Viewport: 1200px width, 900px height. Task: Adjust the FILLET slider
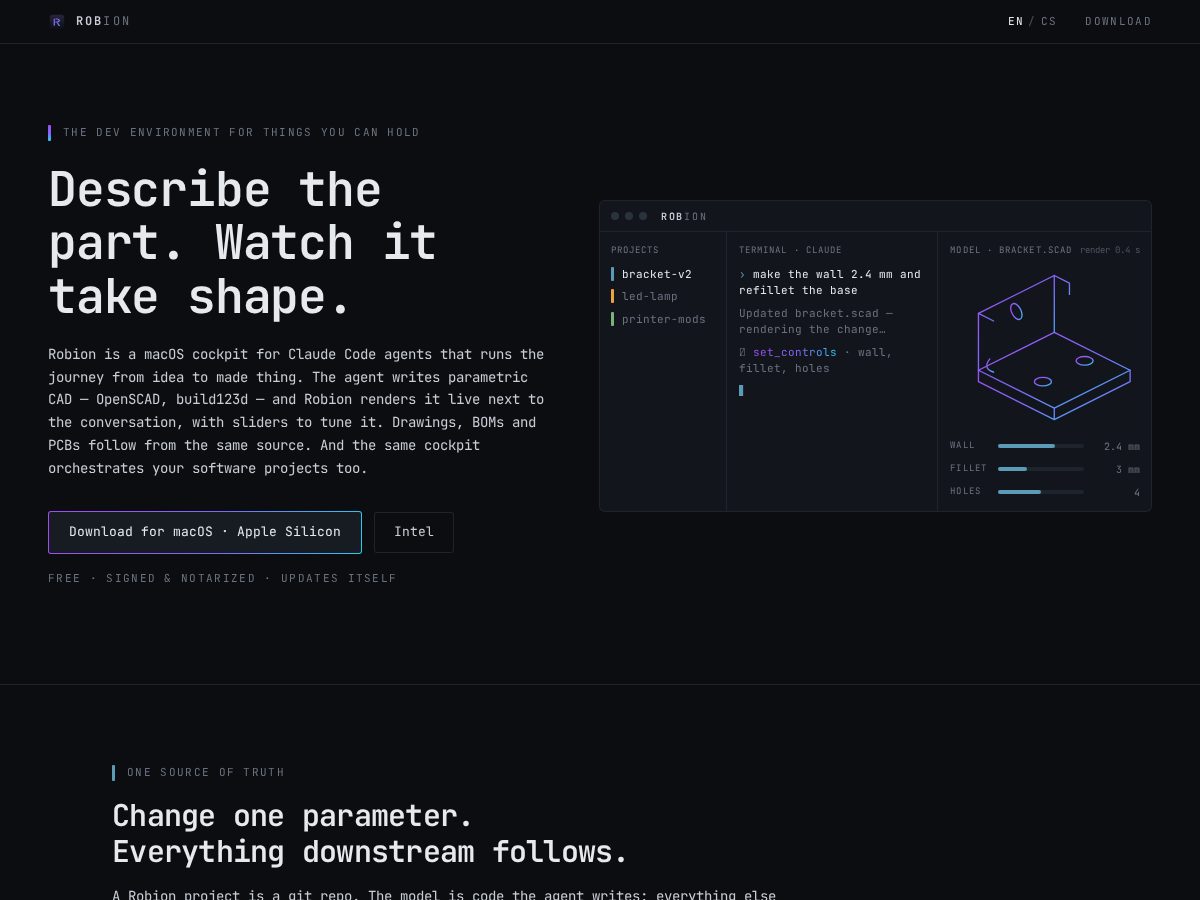click(x=1040, y=468)
